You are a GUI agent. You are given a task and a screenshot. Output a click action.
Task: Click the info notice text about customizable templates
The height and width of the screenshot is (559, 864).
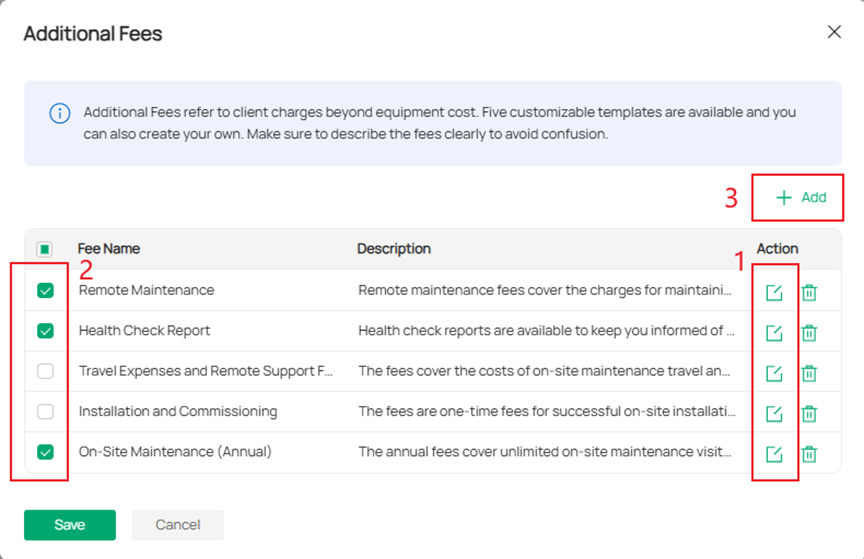(x=440, y=123)
